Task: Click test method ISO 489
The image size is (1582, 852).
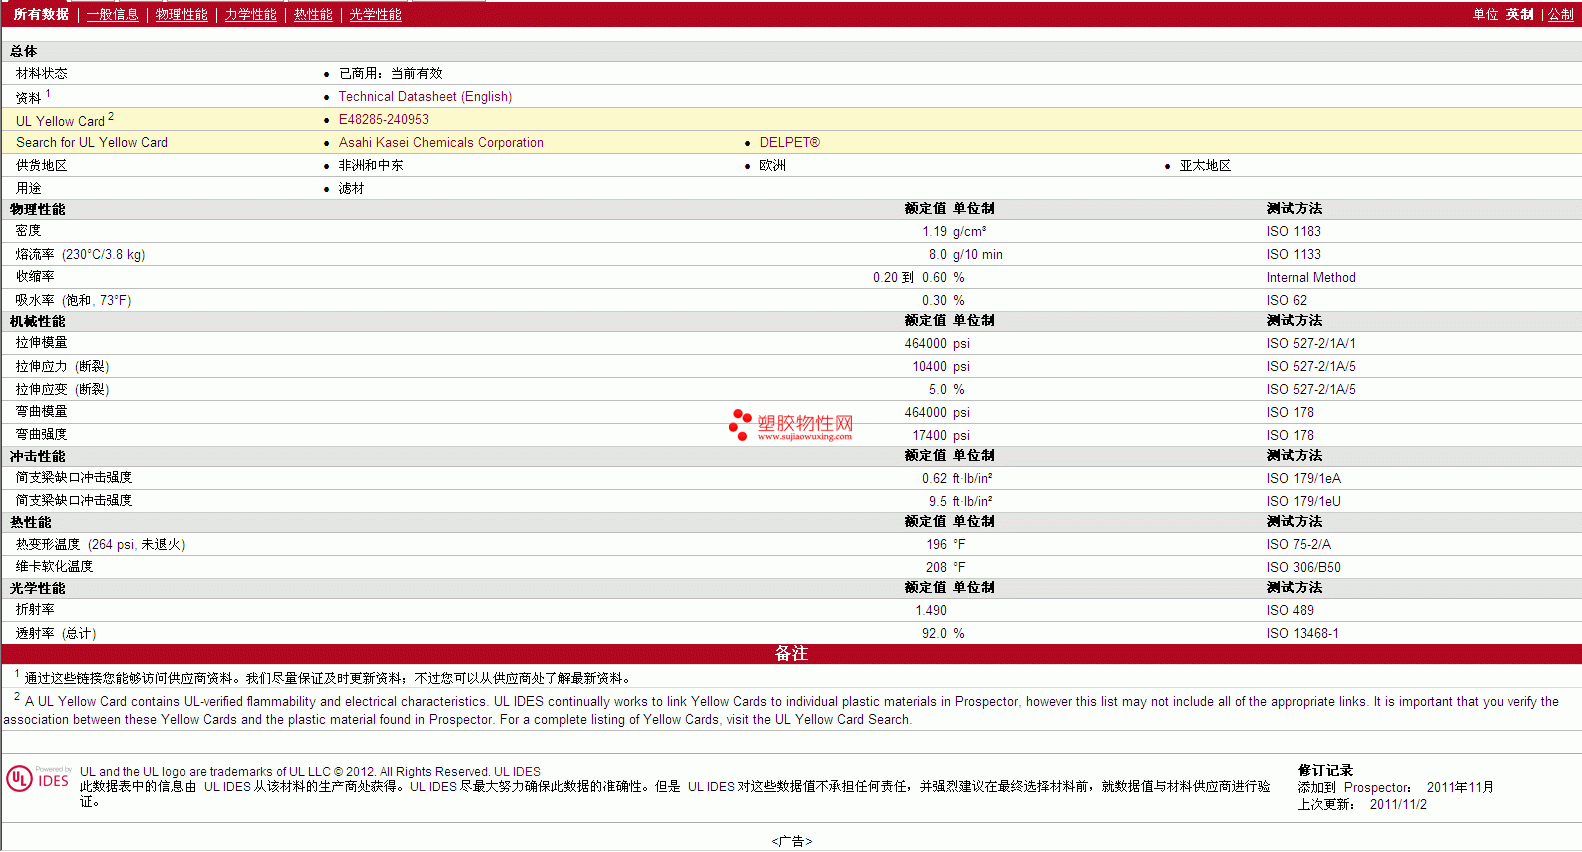Action: (1291, 610)
